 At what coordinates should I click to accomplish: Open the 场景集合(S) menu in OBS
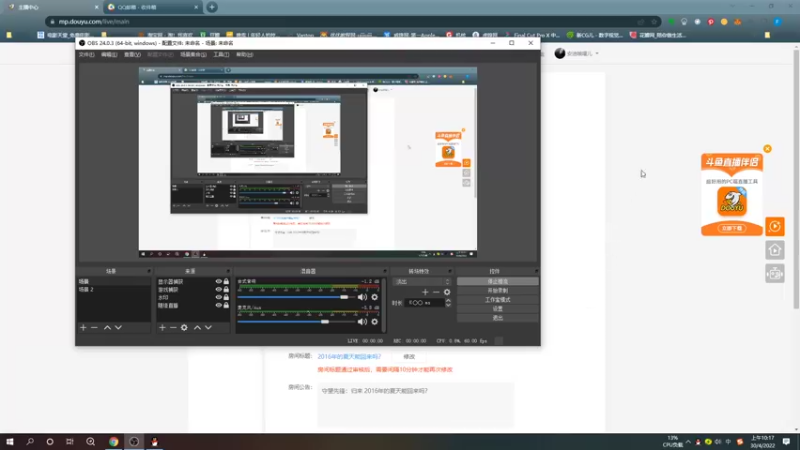point(193,55)
